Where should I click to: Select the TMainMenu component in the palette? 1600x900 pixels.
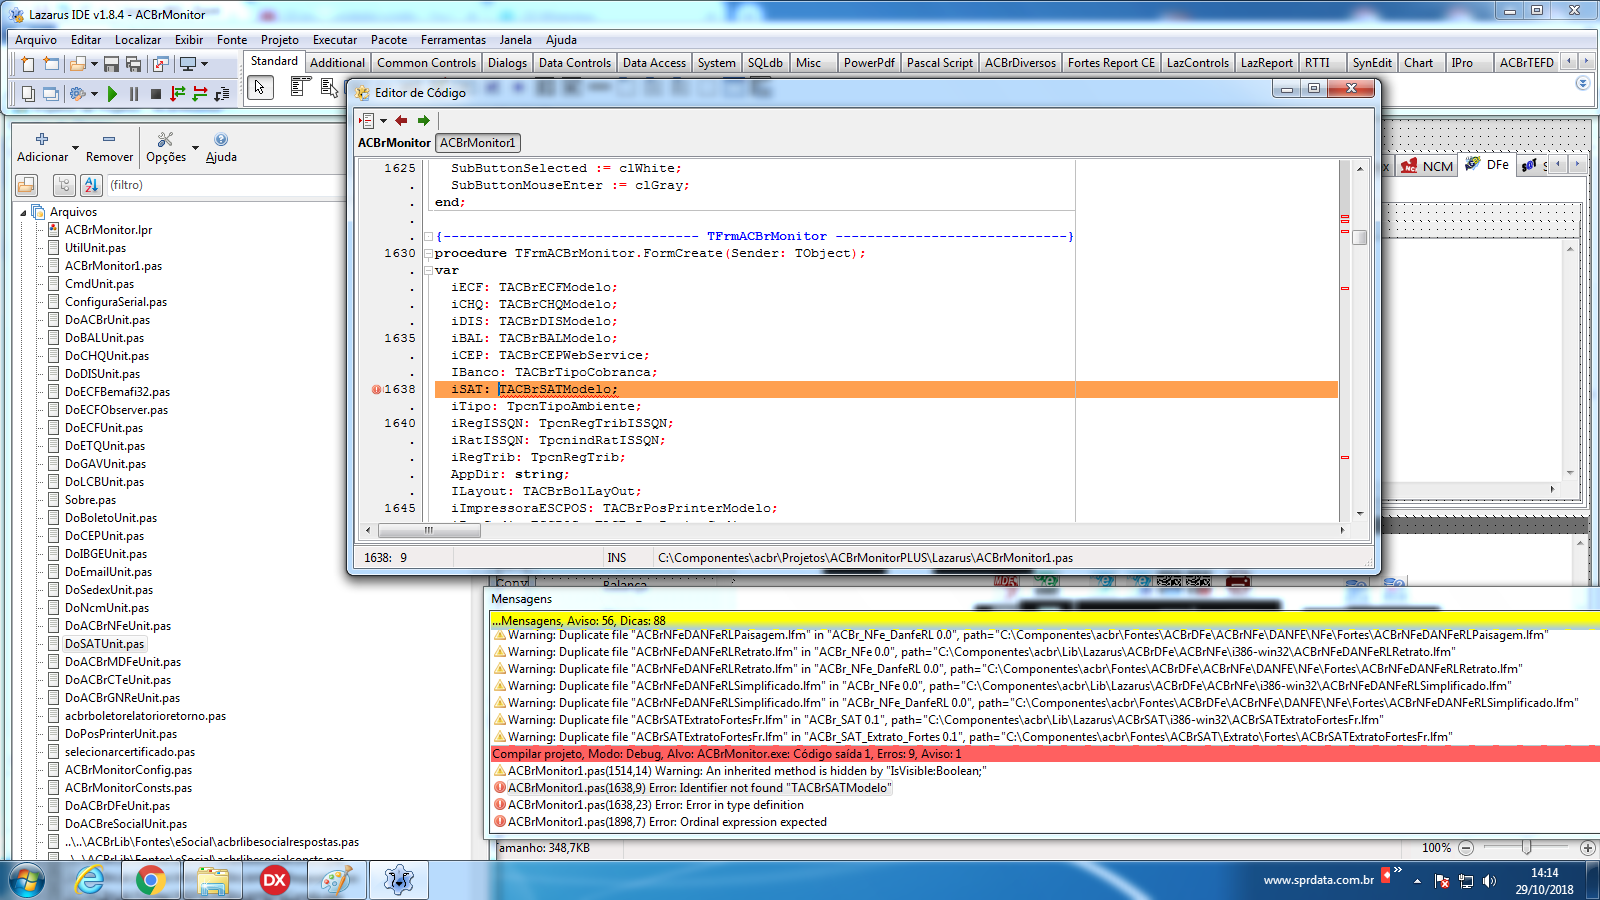[x=301, y=87]
